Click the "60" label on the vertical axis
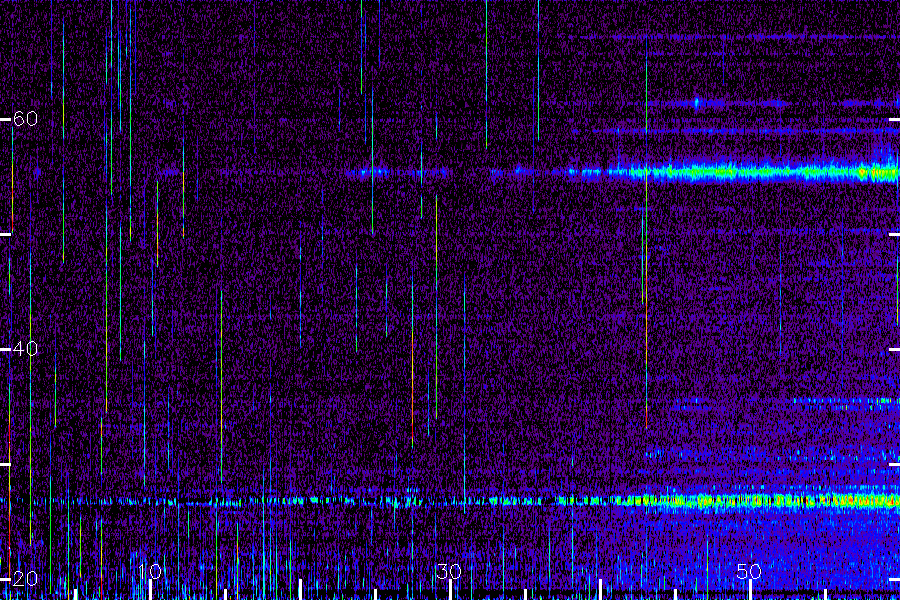 [x=25, y=119]
